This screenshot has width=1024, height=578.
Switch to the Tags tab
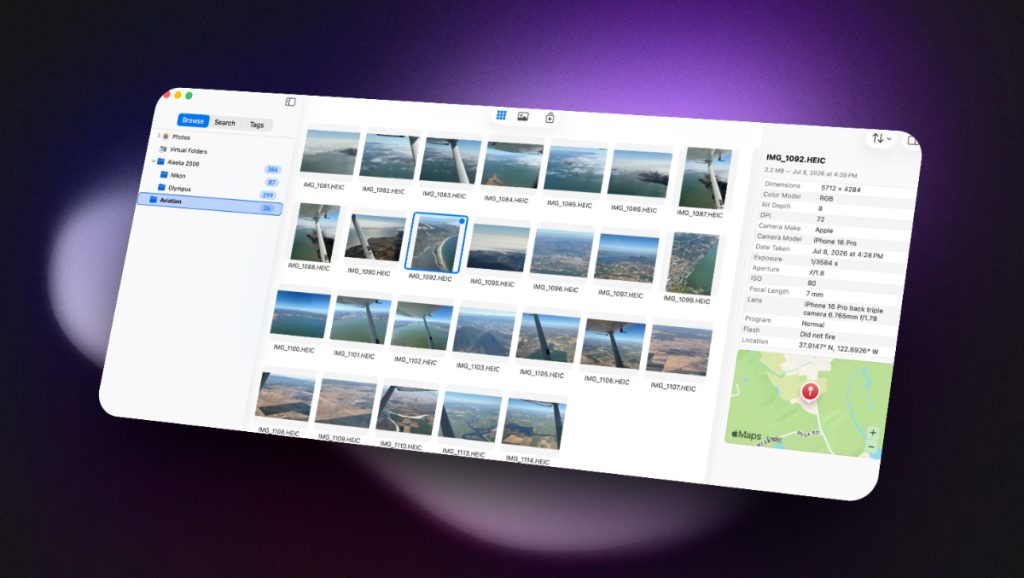point(257,124)
